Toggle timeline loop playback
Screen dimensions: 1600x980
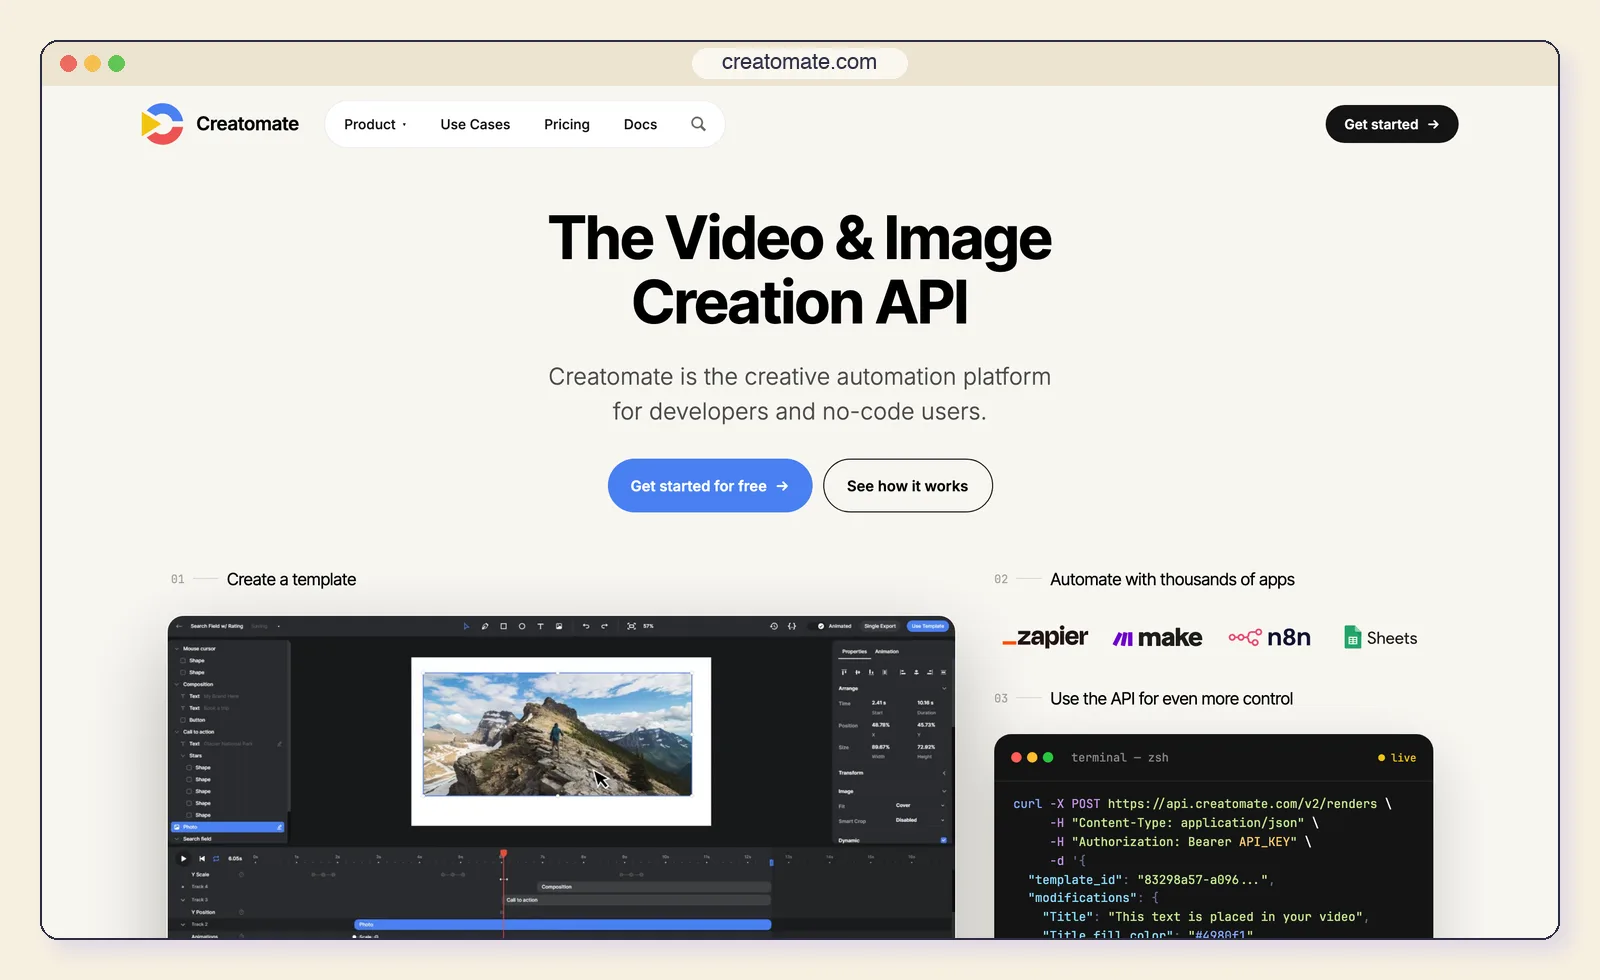216,858
